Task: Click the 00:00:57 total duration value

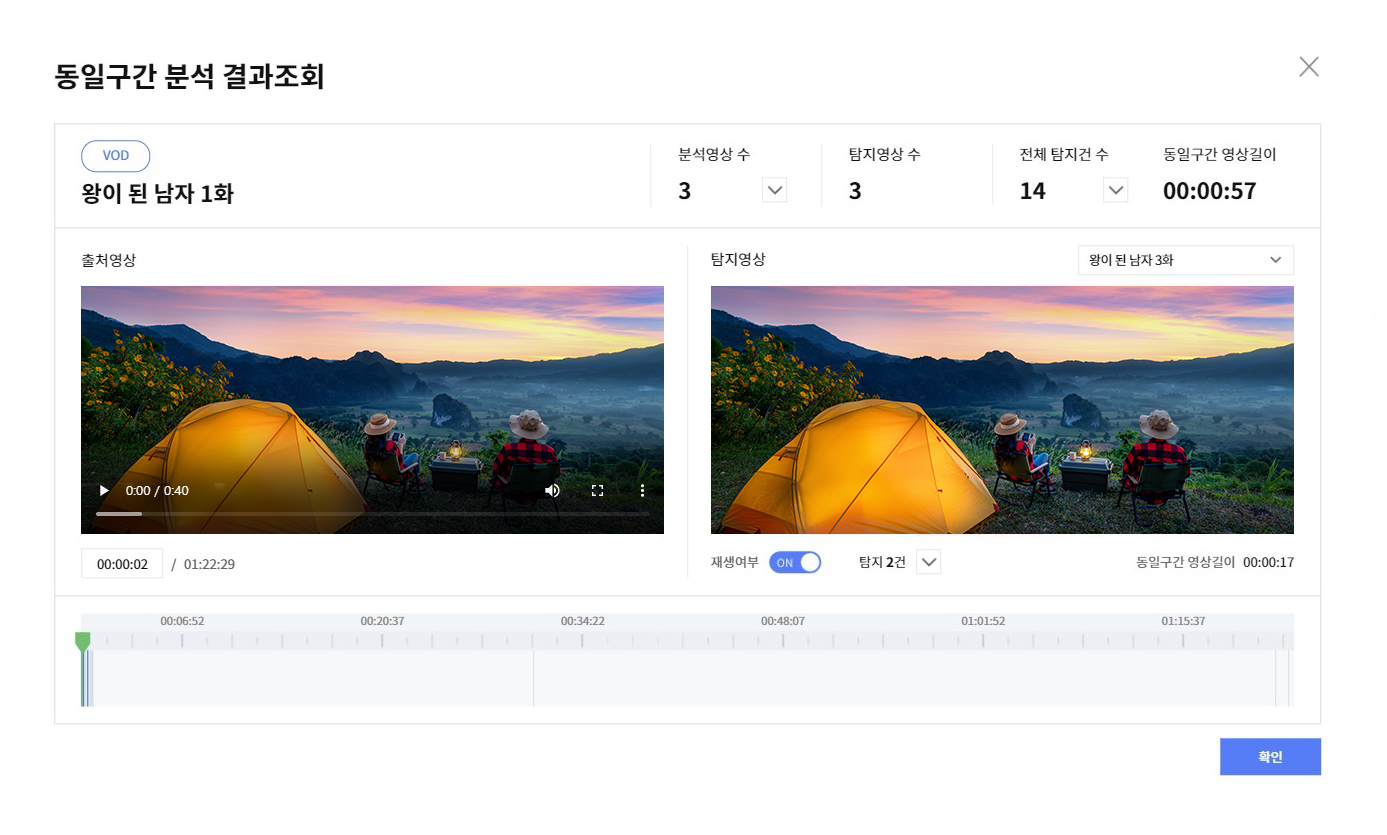Action: [1209, 191]
